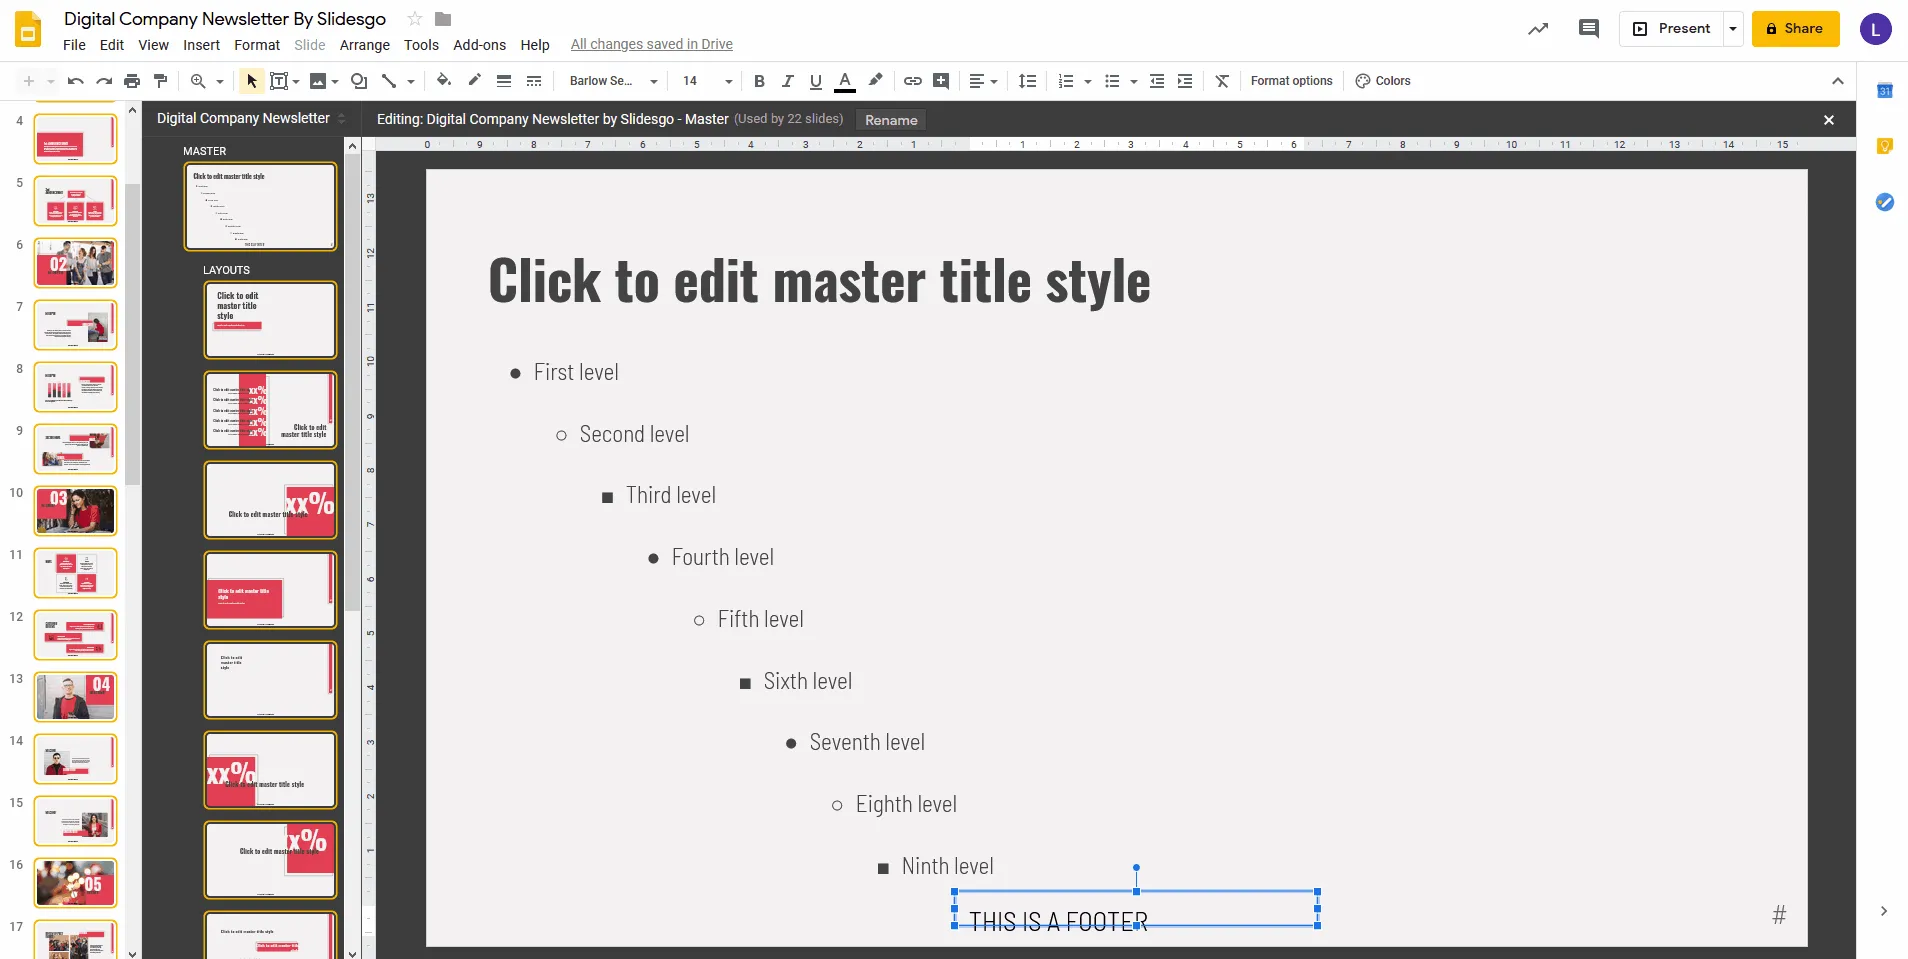
Task: Select the master slide thumbnail
Action: tap(260, 207)
